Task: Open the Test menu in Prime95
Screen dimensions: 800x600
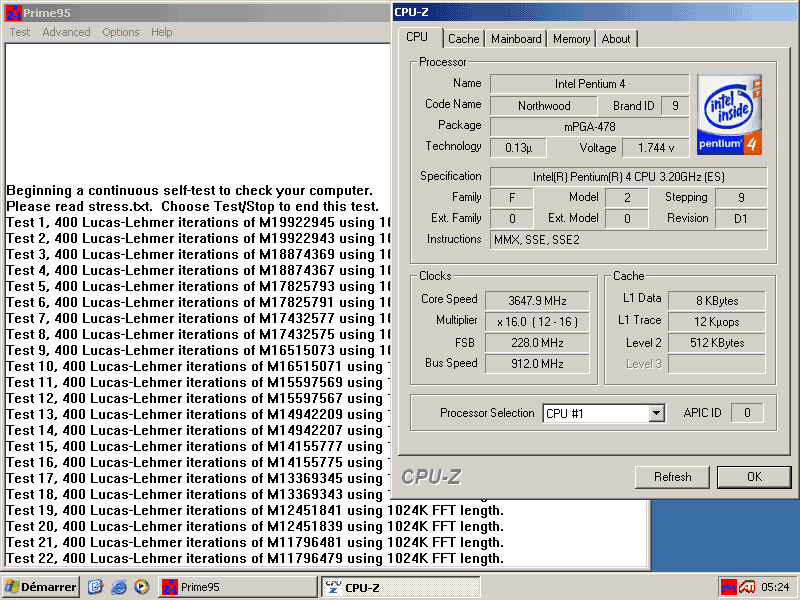Action: [x=20, y=32]
